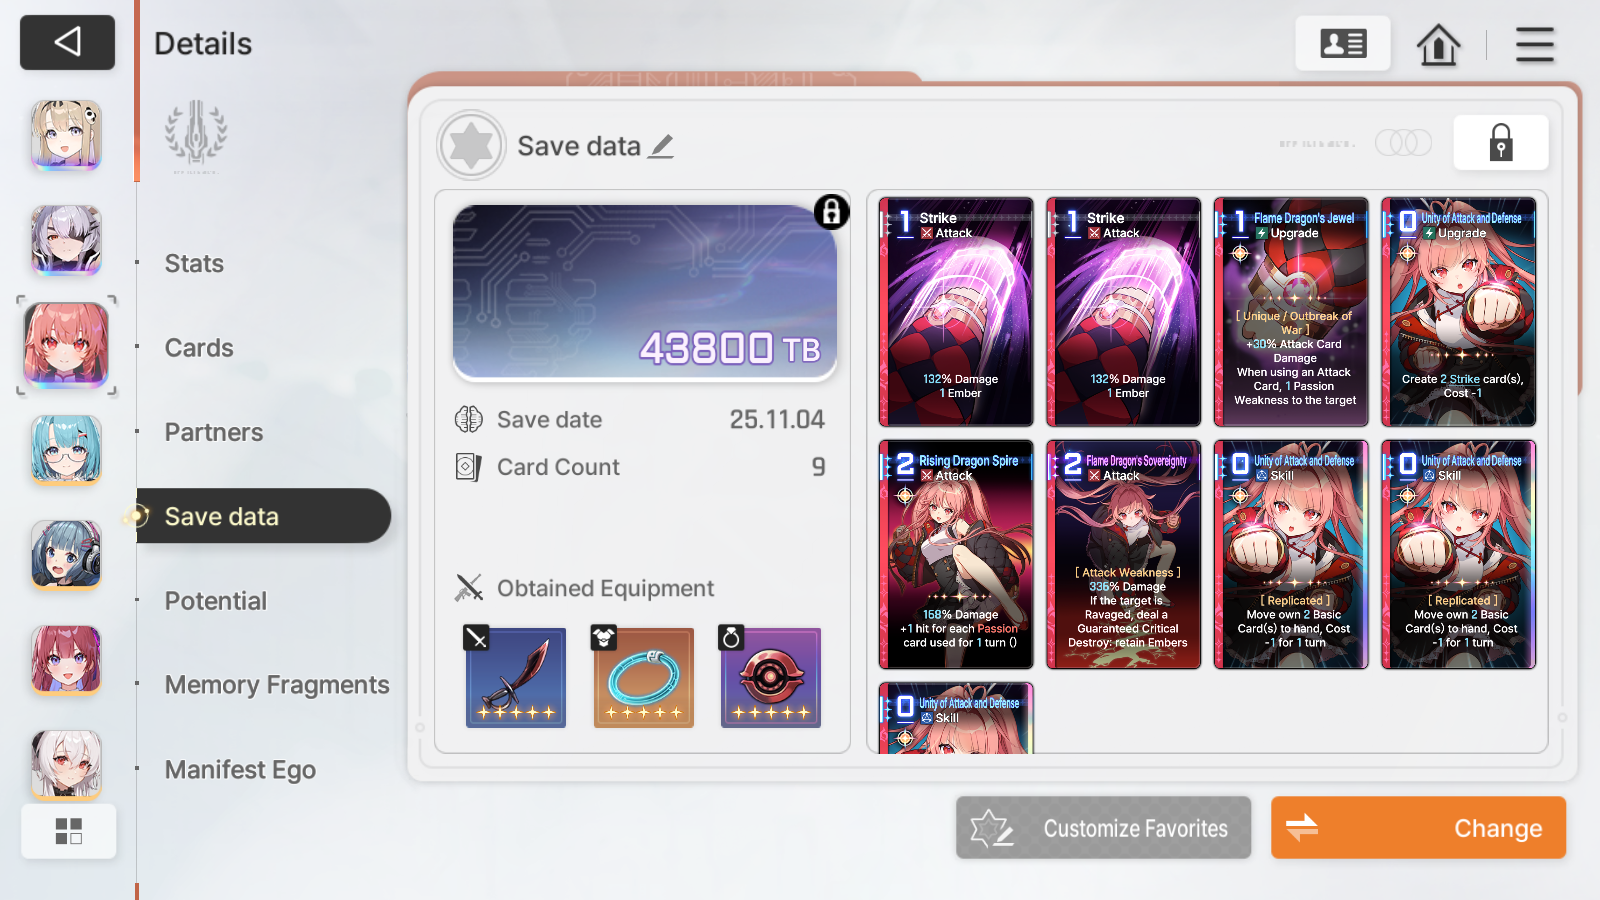Select the sword weapon equipment
The width and height of the screenshot is (1600, 900).
[x=515, y=677]
